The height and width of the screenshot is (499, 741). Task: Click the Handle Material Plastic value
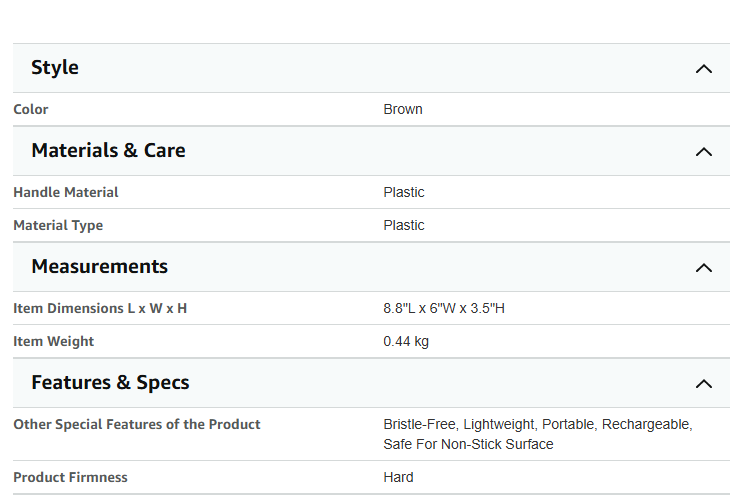[404, 192]
